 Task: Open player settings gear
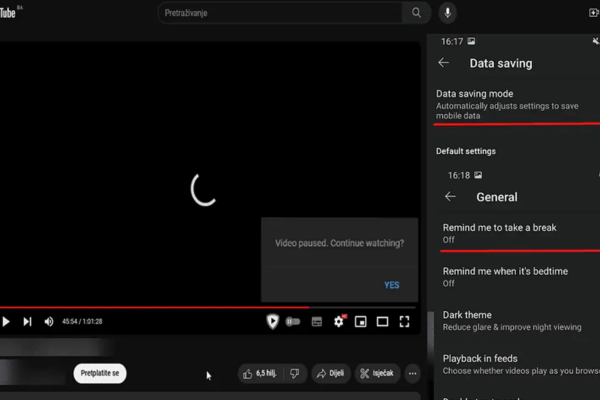point(339,322)
